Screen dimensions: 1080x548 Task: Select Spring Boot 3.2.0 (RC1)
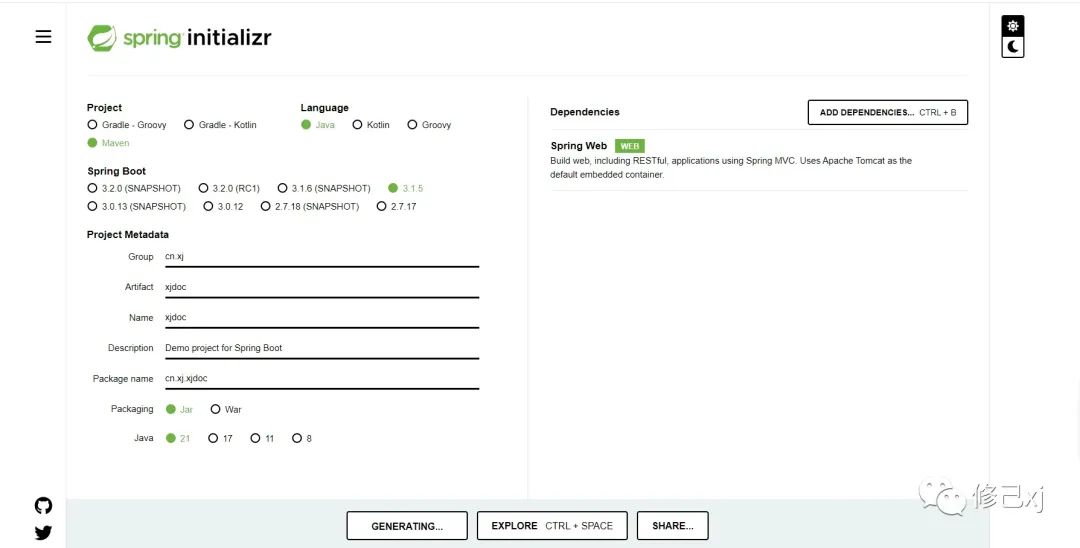coord(229,188)
